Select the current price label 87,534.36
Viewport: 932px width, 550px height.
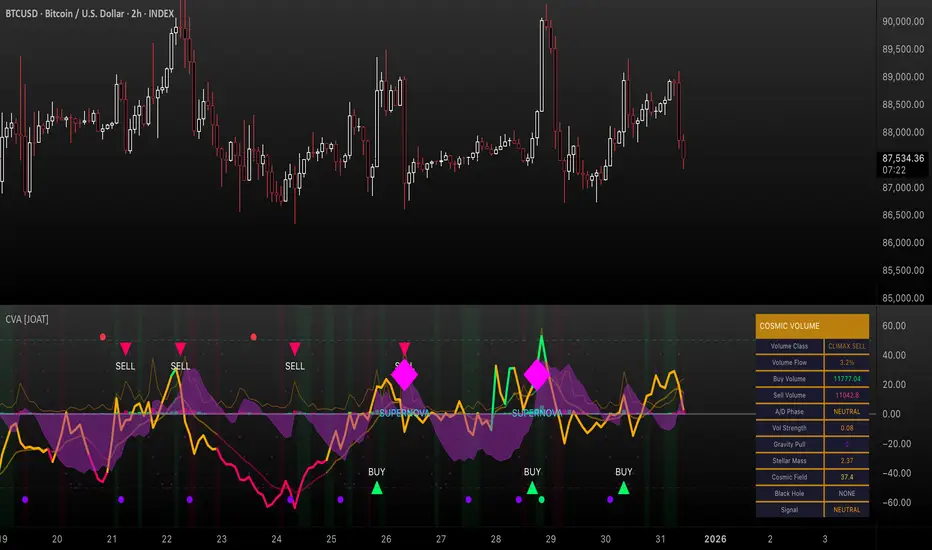point(903,158)
